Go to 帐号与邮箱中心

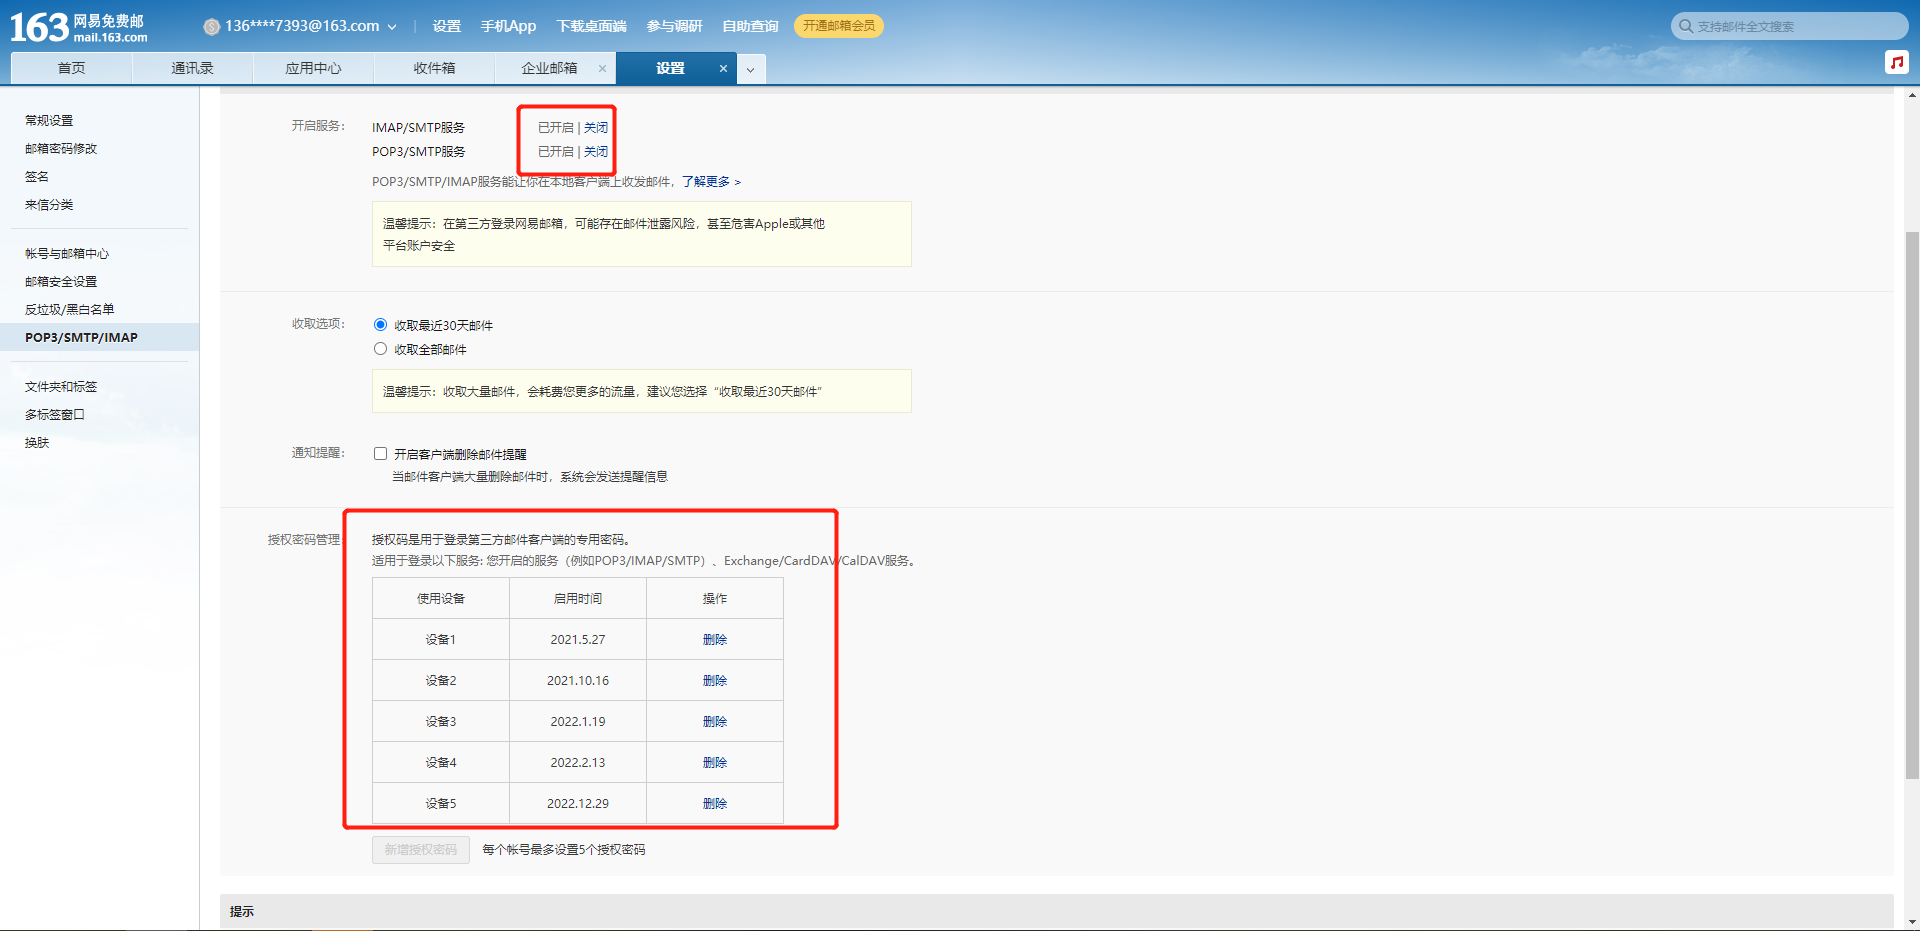pyautogui.click(x=67, y=253)
